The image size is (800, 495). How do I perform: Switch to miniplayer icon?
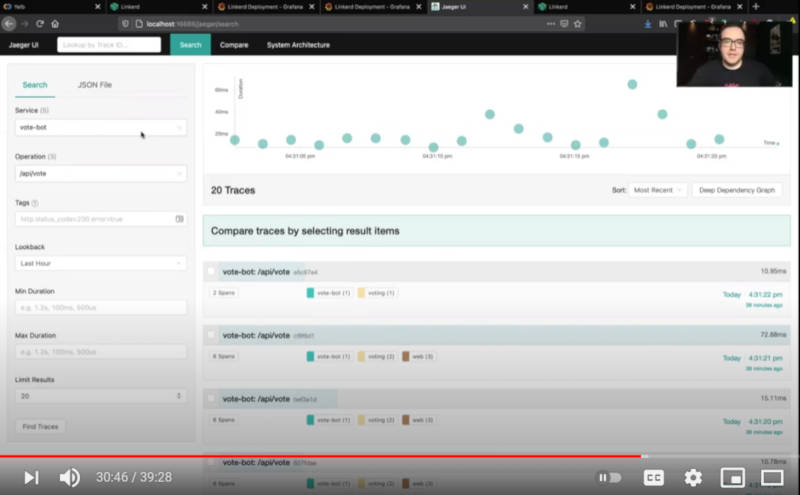click(x=732, y=478)
